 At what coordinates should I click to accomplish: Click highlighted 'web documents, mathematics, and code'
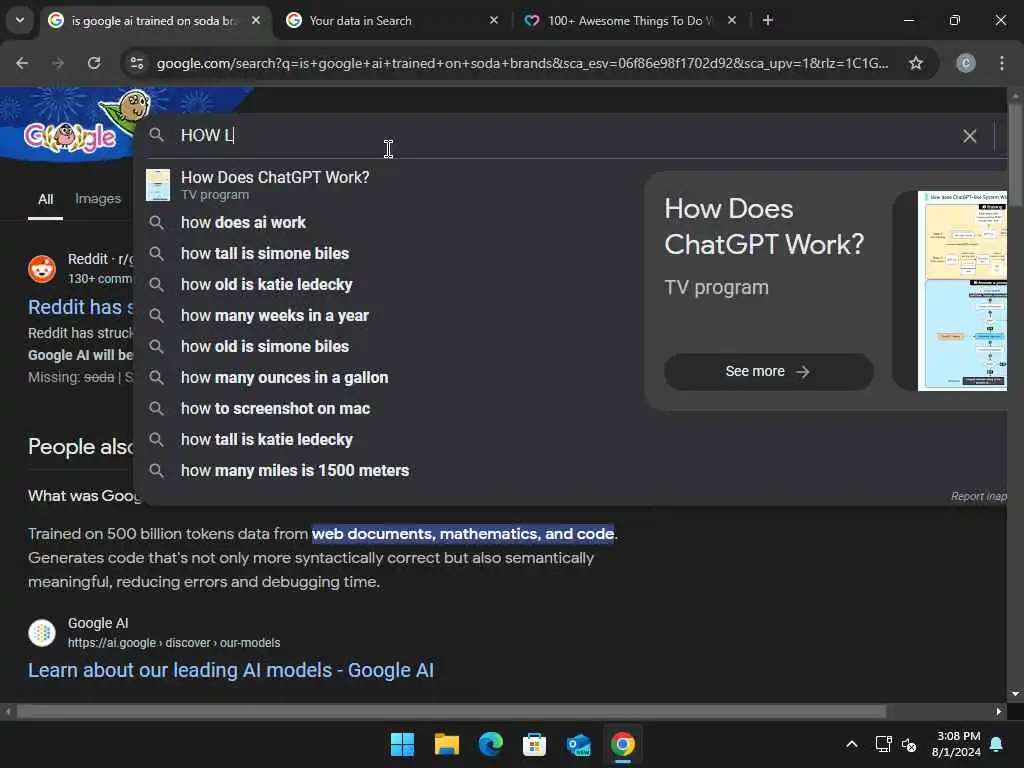pos(462,534)
